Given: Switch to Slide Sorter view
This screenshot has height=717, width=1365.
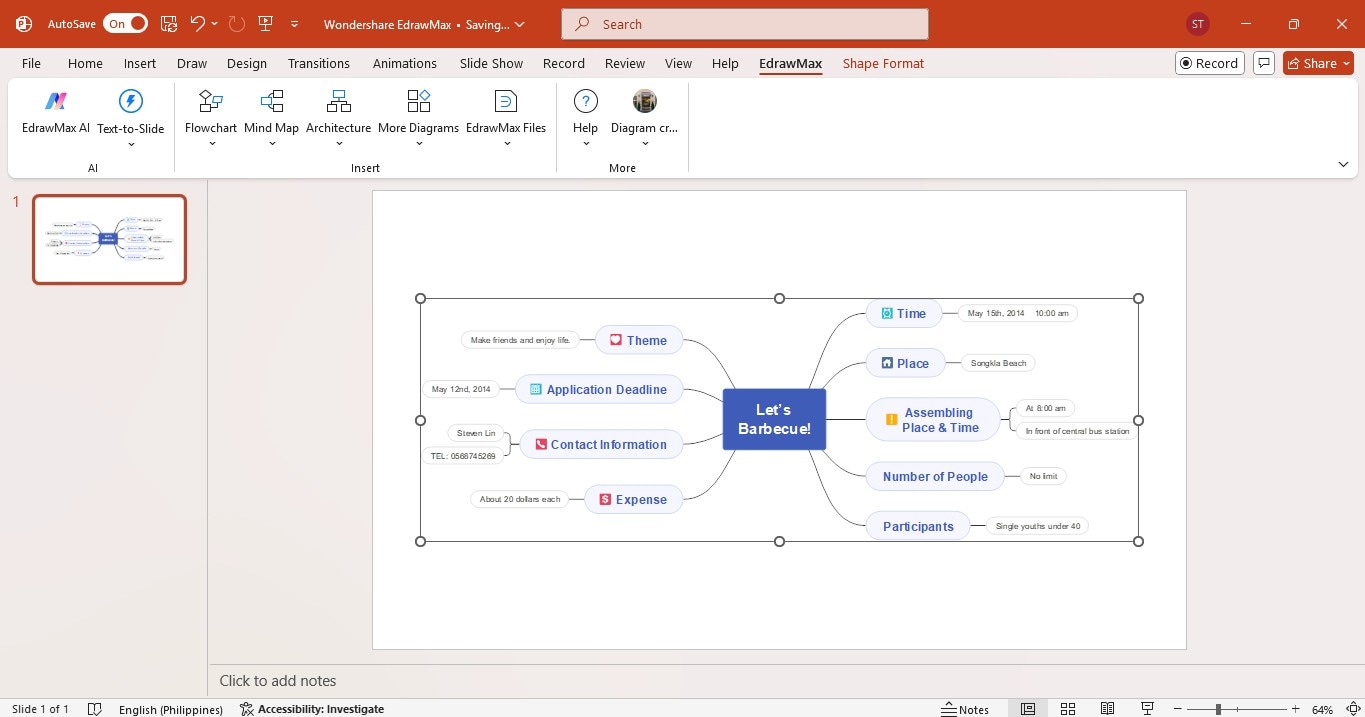Looking at the screenshot, I should coord(1068,709).
